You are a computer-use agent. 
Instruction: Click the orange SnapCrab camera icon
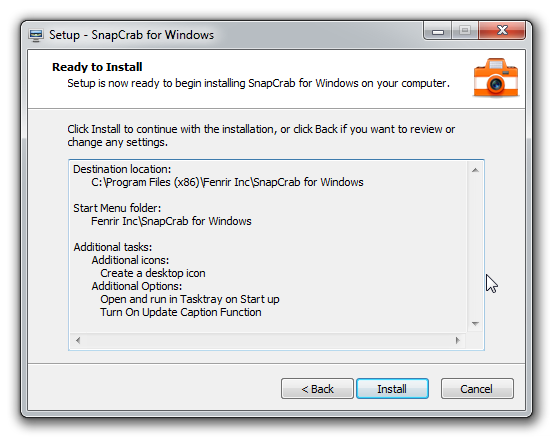pyautogui.click(x=496, y=78)
